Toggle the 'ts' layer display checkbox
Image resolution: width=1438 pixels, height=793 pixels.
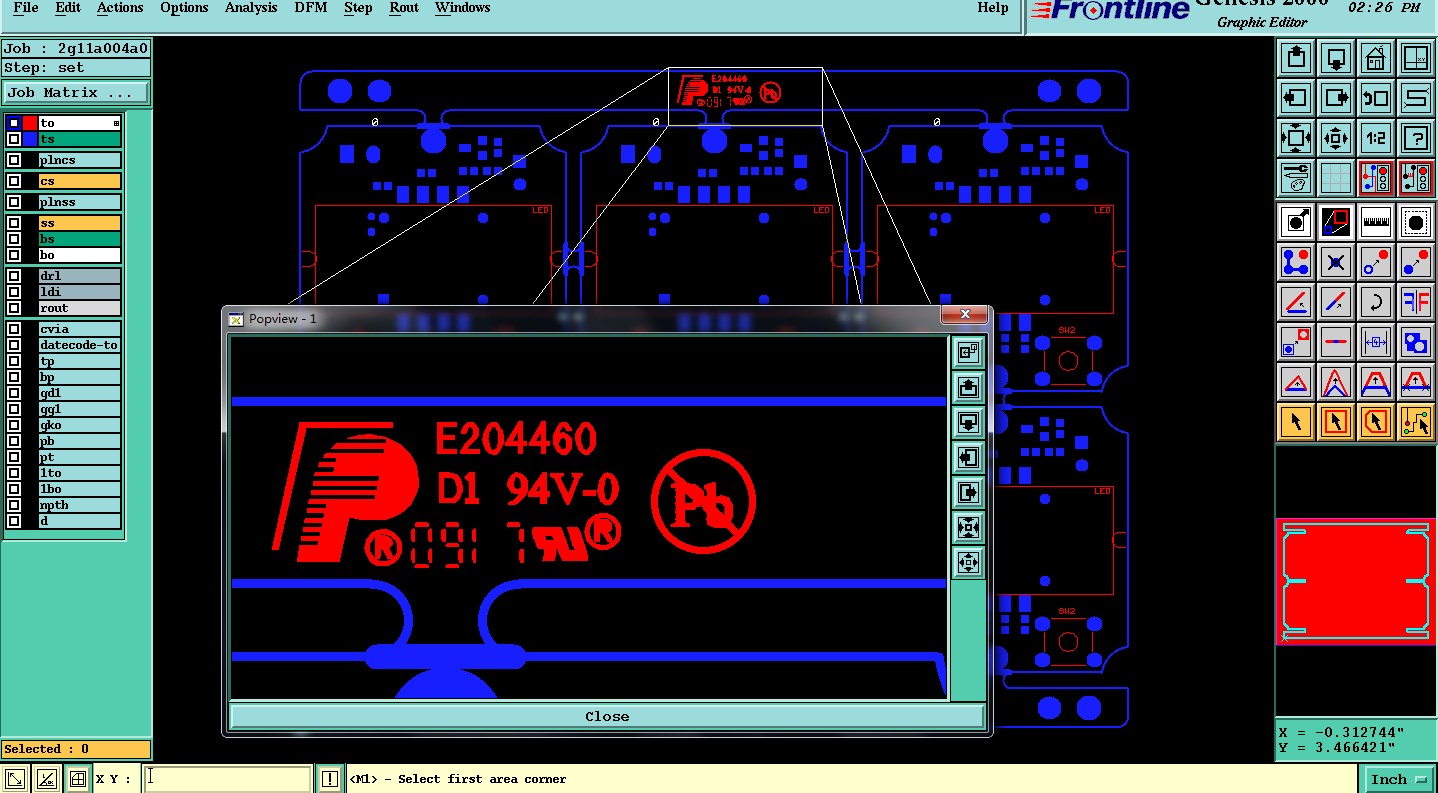point(14,139)
